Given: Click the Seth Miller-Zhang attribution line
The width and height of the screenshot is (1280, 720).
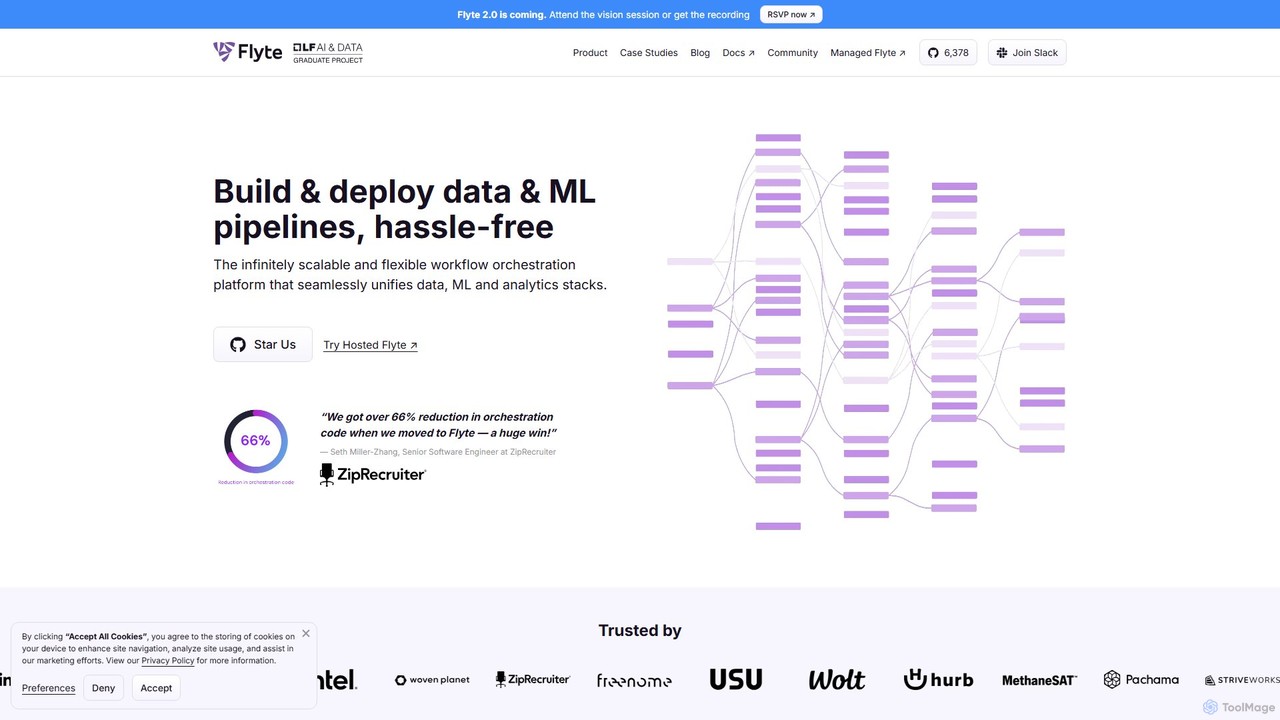Looking at the screenshot, I should click(438, 452).
